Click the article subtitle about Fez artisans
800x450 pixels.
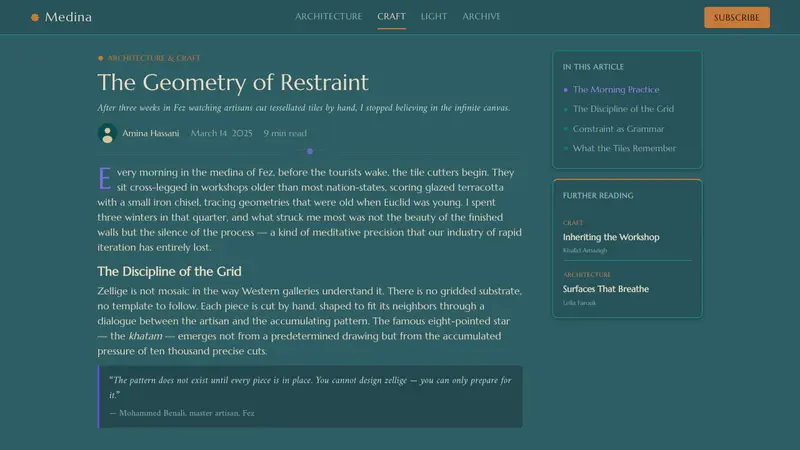(304, 108)
